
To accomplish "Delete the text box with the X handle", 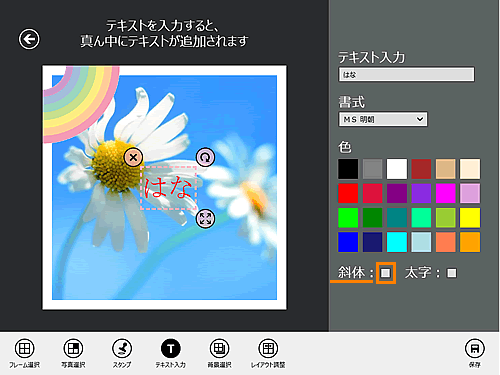I will coord(133,157).
